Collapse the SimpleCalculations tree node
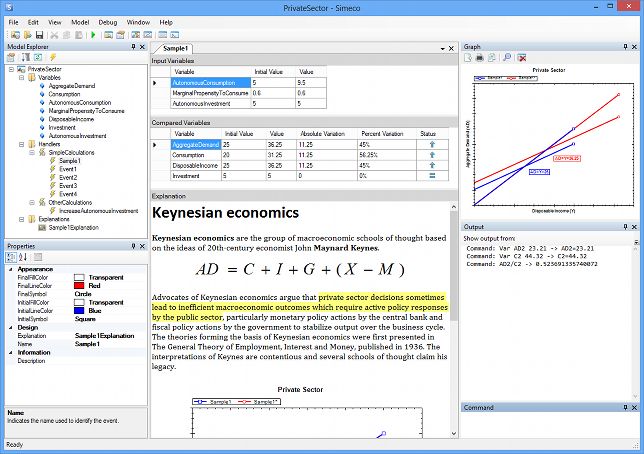The height and width of the screenshot is (454, 644). point(30,152)
